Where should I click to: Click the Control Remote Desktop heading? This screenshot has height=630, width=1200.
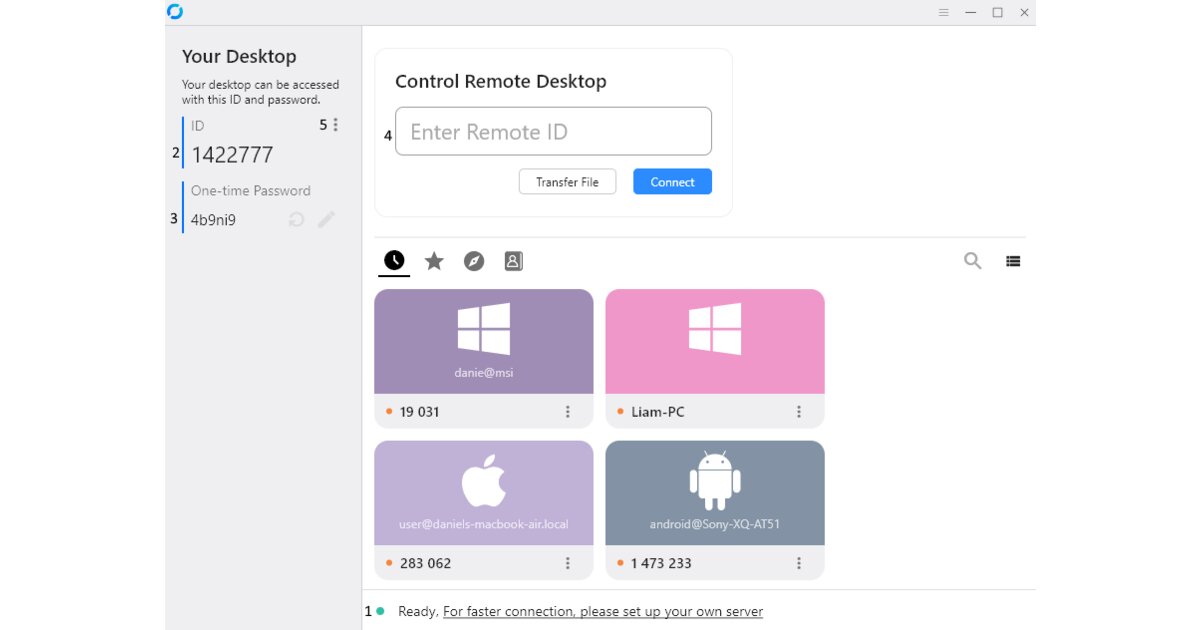[x=501, y=82]
